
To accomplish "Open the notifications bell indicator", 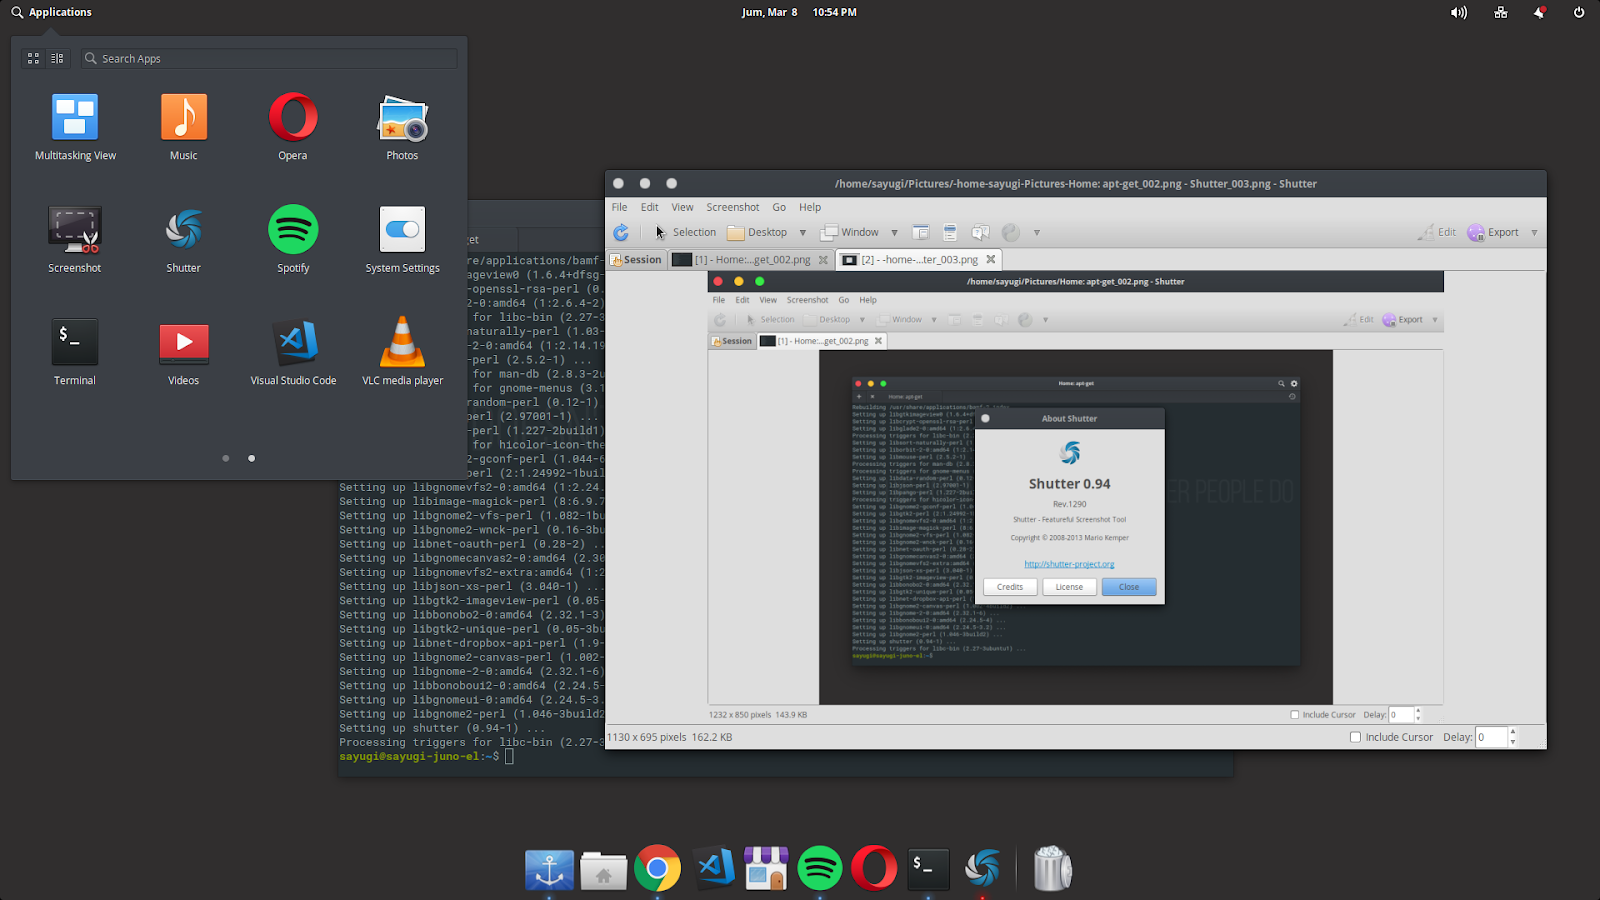I will tap(1540, 12).
